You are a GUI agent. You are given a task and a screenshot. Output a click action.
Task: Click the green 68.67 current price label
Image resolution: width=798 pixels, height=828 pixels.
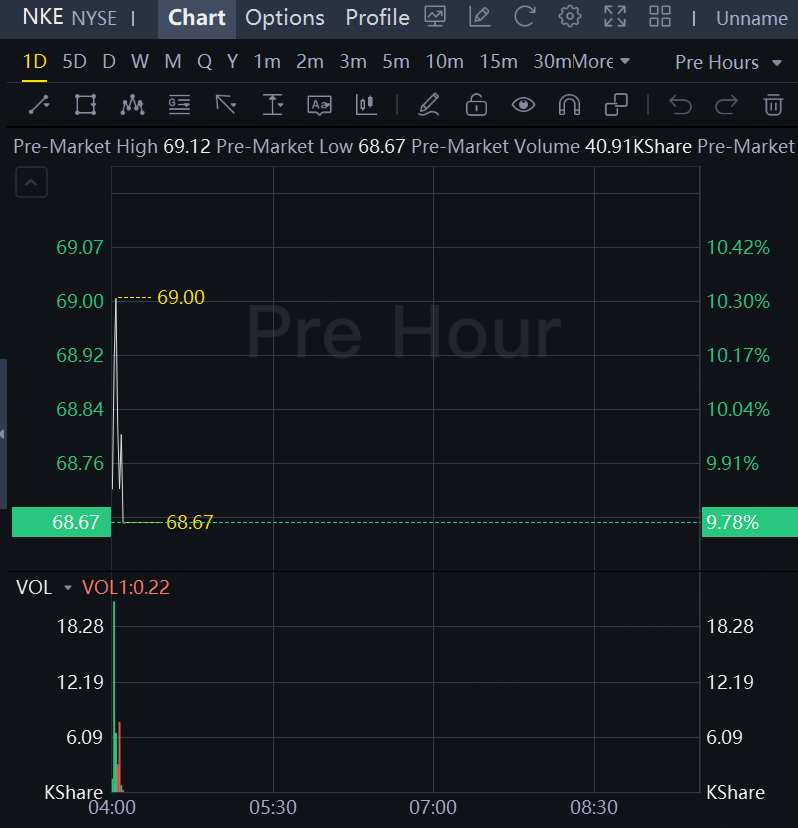coord(61,522)
